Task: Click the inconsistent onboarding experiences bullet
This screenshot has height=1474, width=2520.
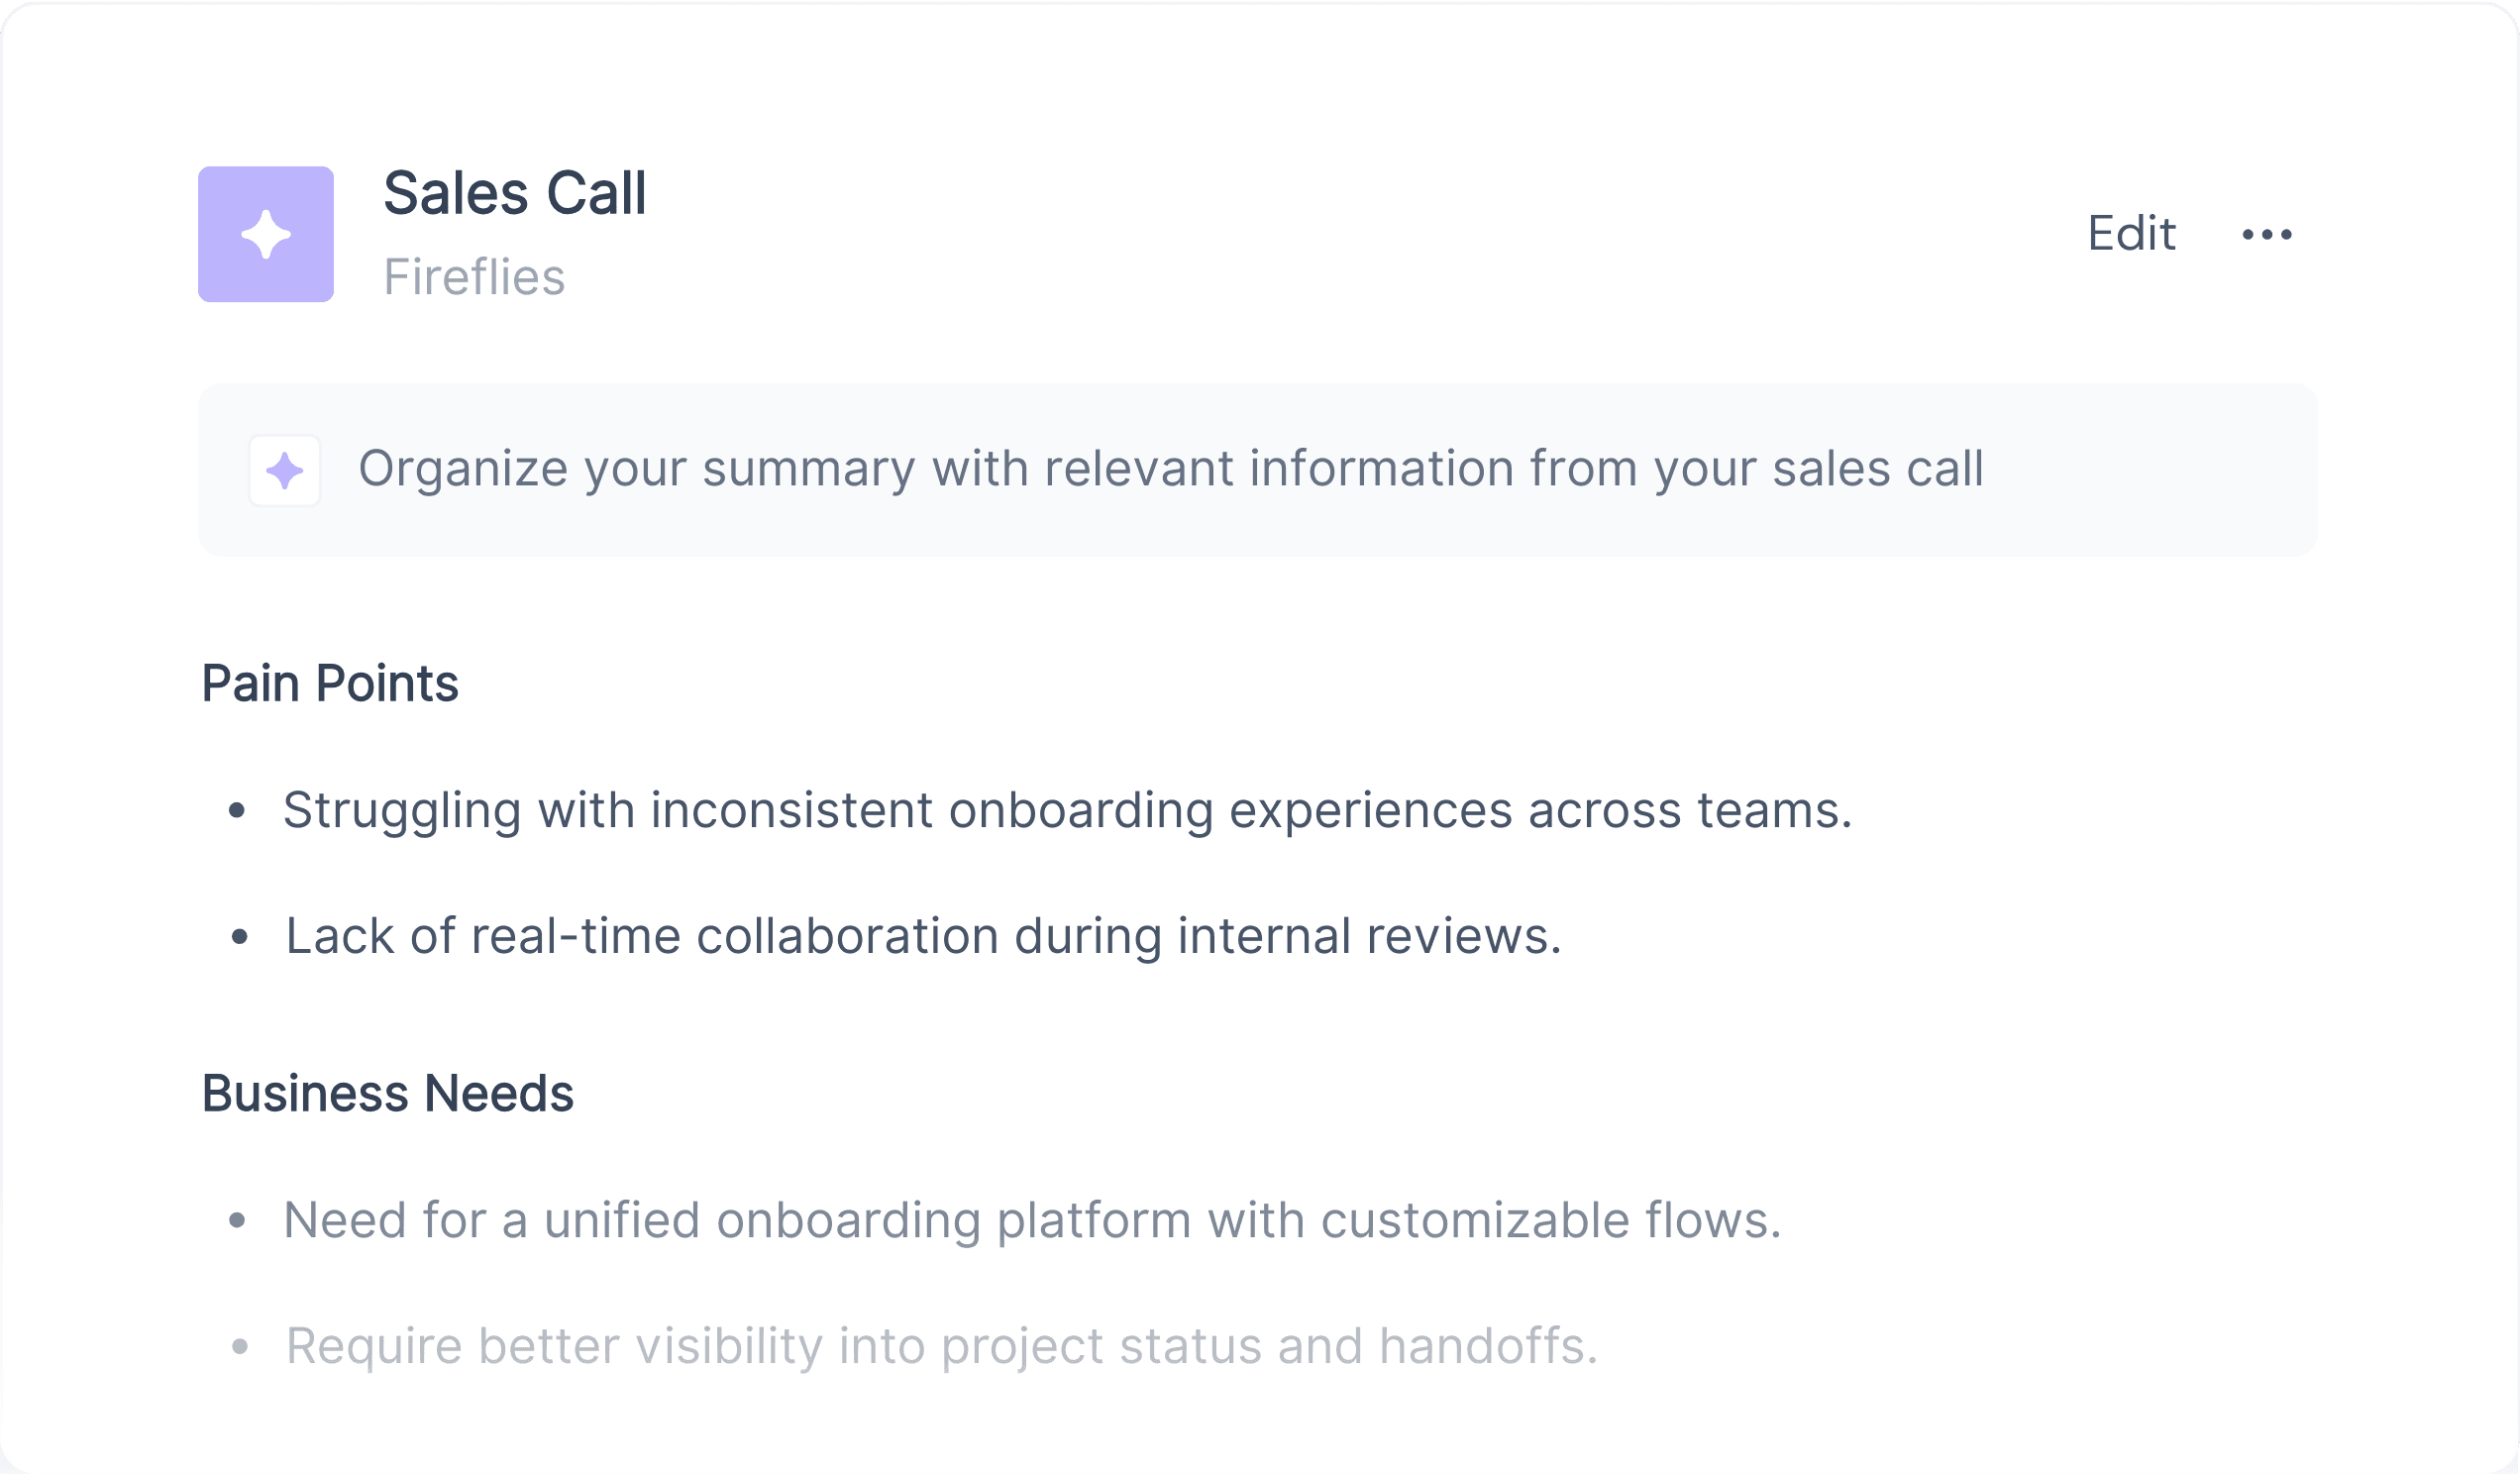Action: click(x=1068, y=811)
